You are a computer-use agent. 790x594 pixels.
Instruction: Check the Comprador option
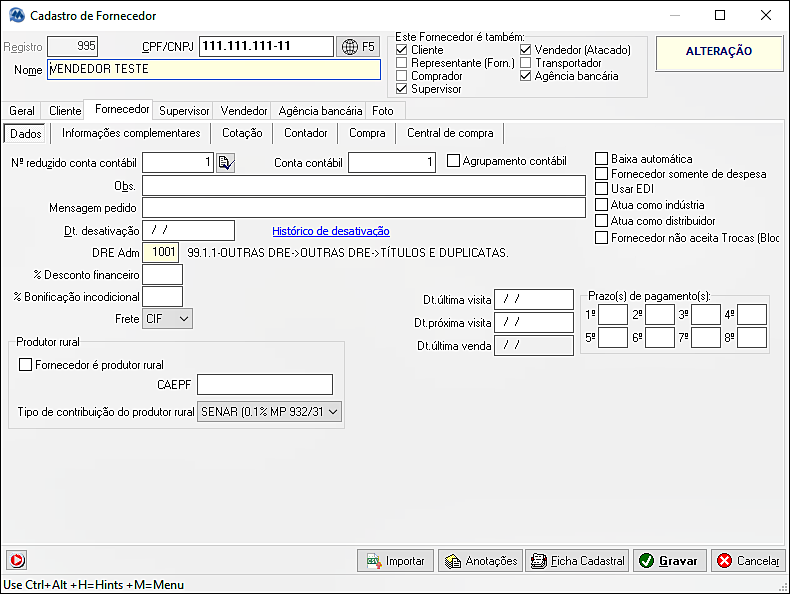(x=402, y=76)
